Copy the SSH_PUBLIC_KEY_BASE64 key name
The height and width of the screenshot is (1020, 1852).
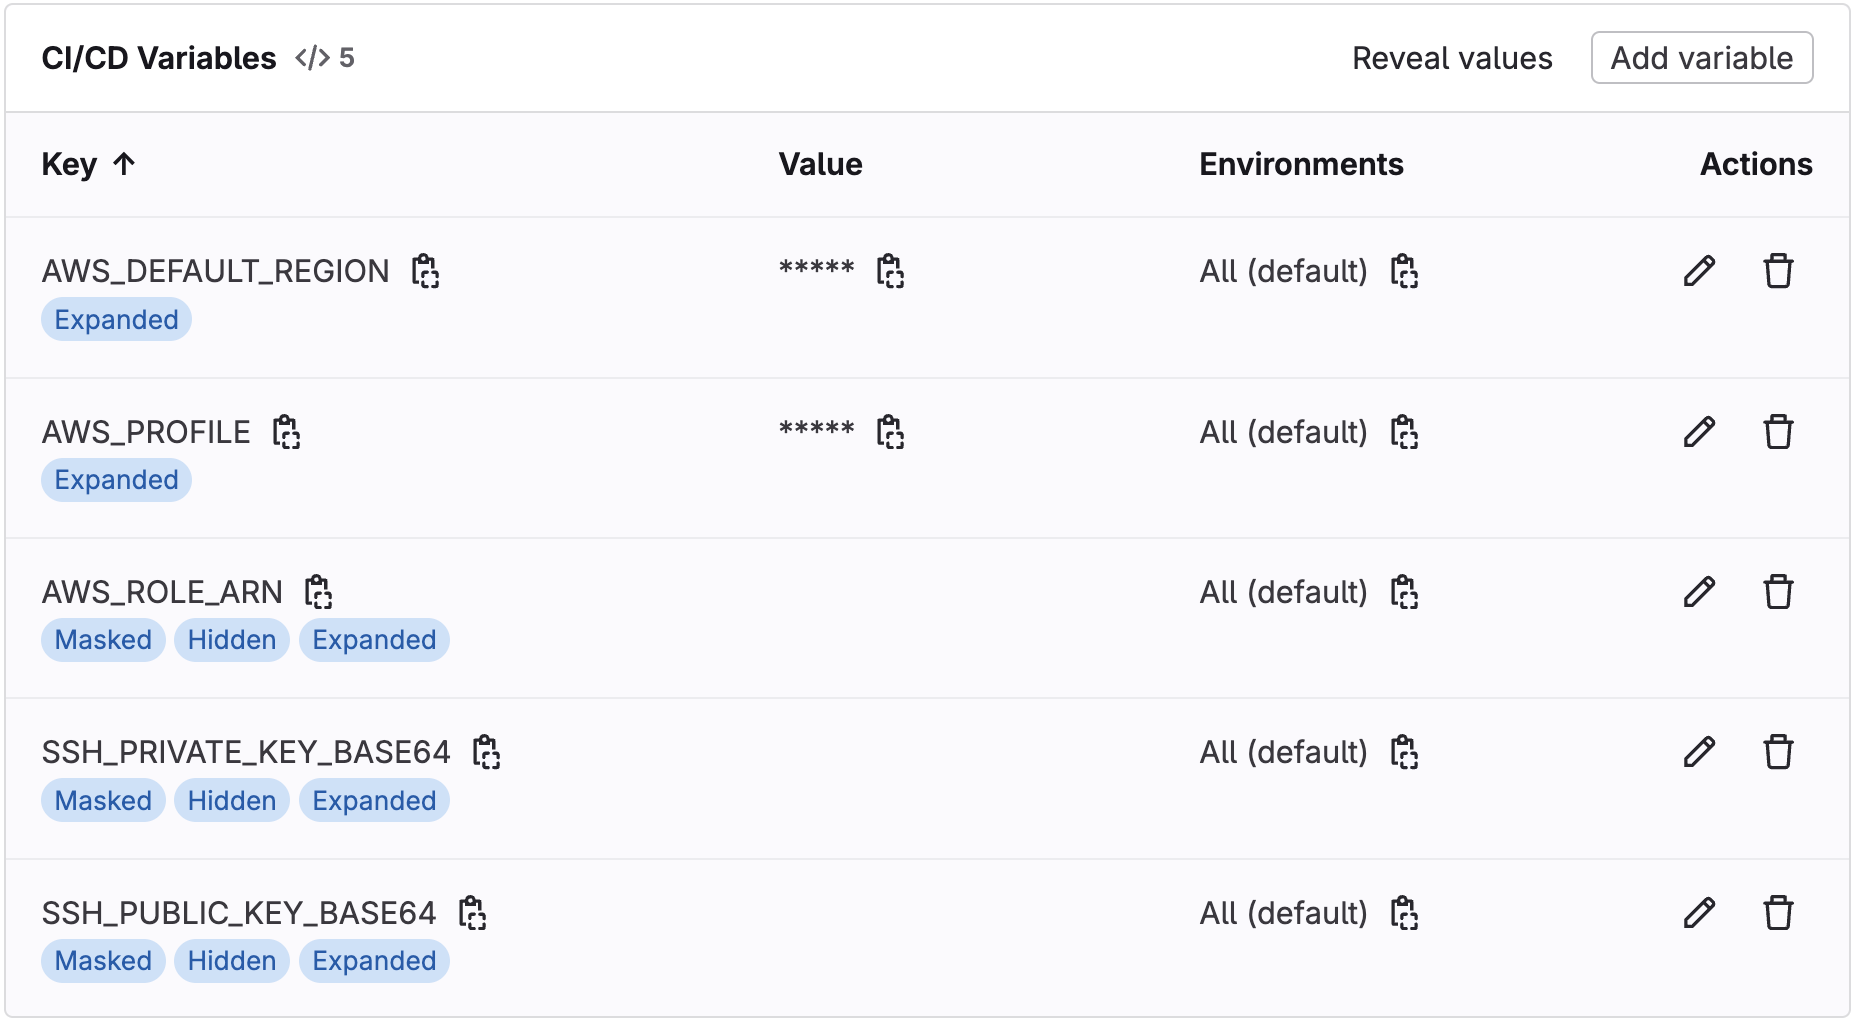473,912
